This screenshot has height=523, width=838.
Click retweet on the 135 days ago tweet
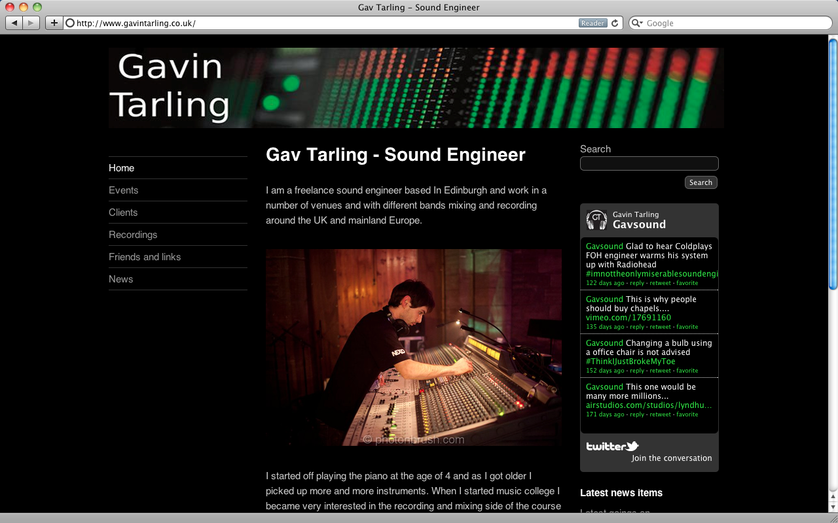pos(660,327)
